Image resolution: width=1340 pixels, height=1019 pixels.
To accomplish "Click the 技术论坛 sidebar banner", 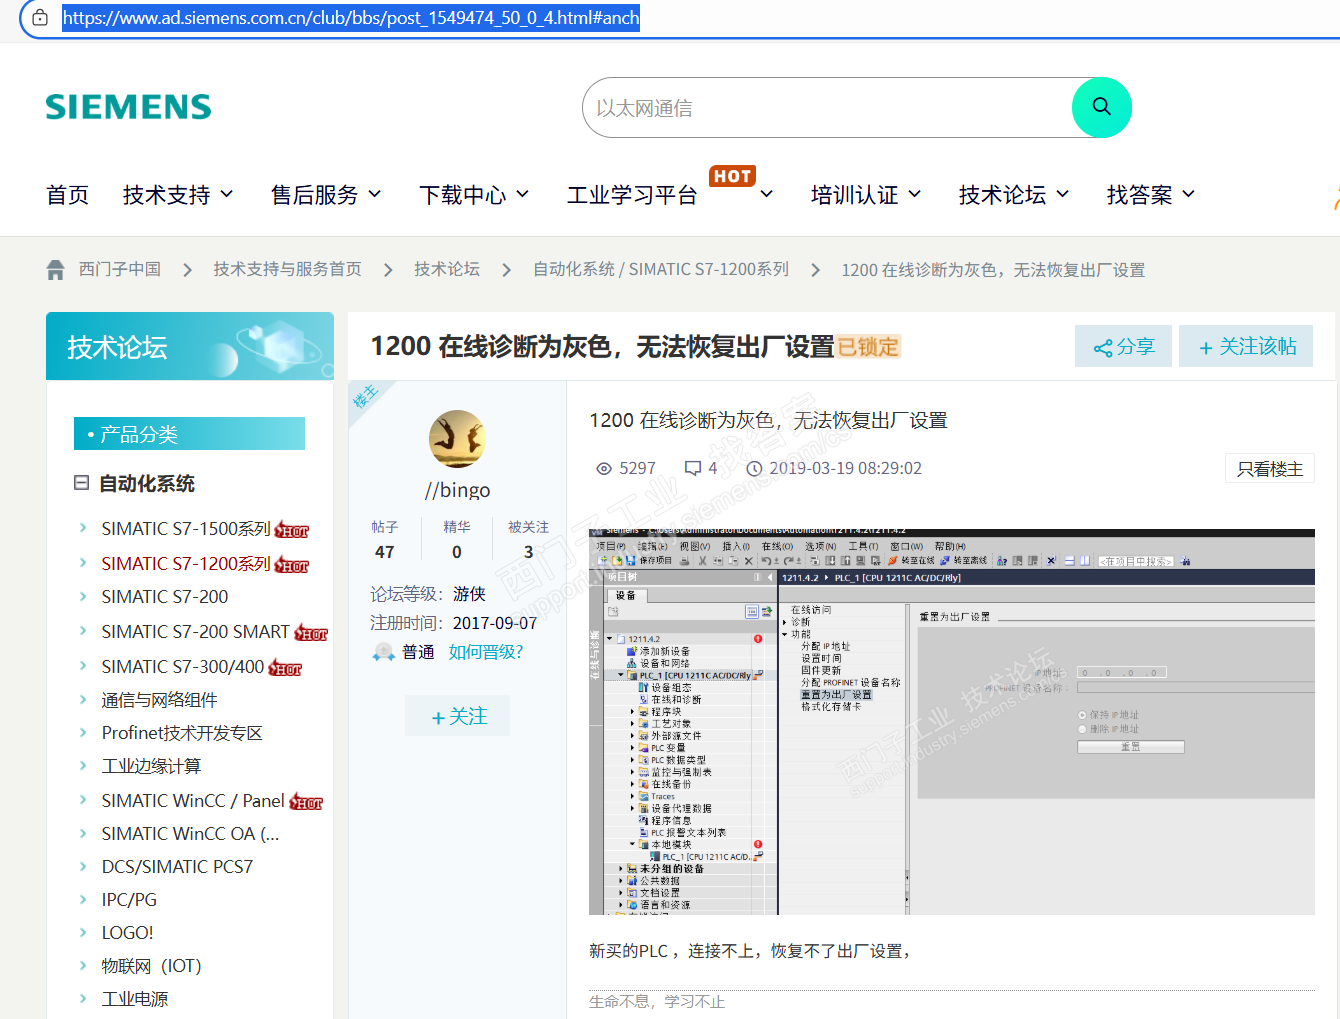I will point(190,346).
